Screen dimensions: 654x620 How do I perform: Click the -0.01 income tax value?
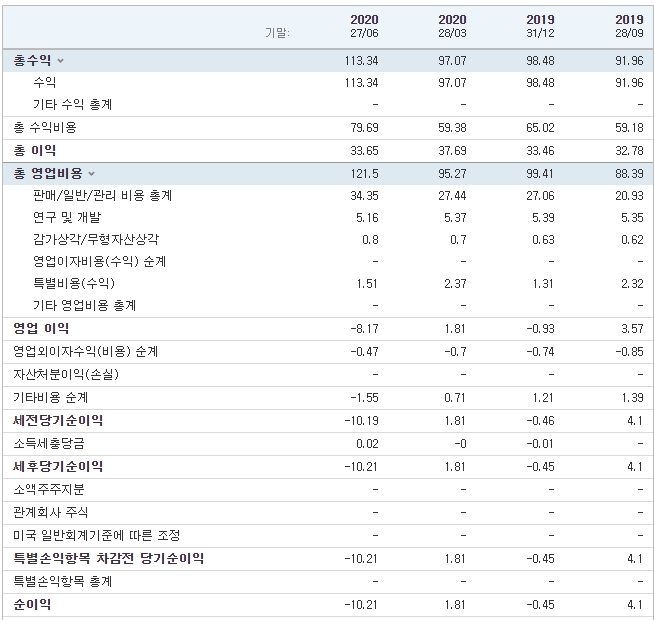click(540, 443)
